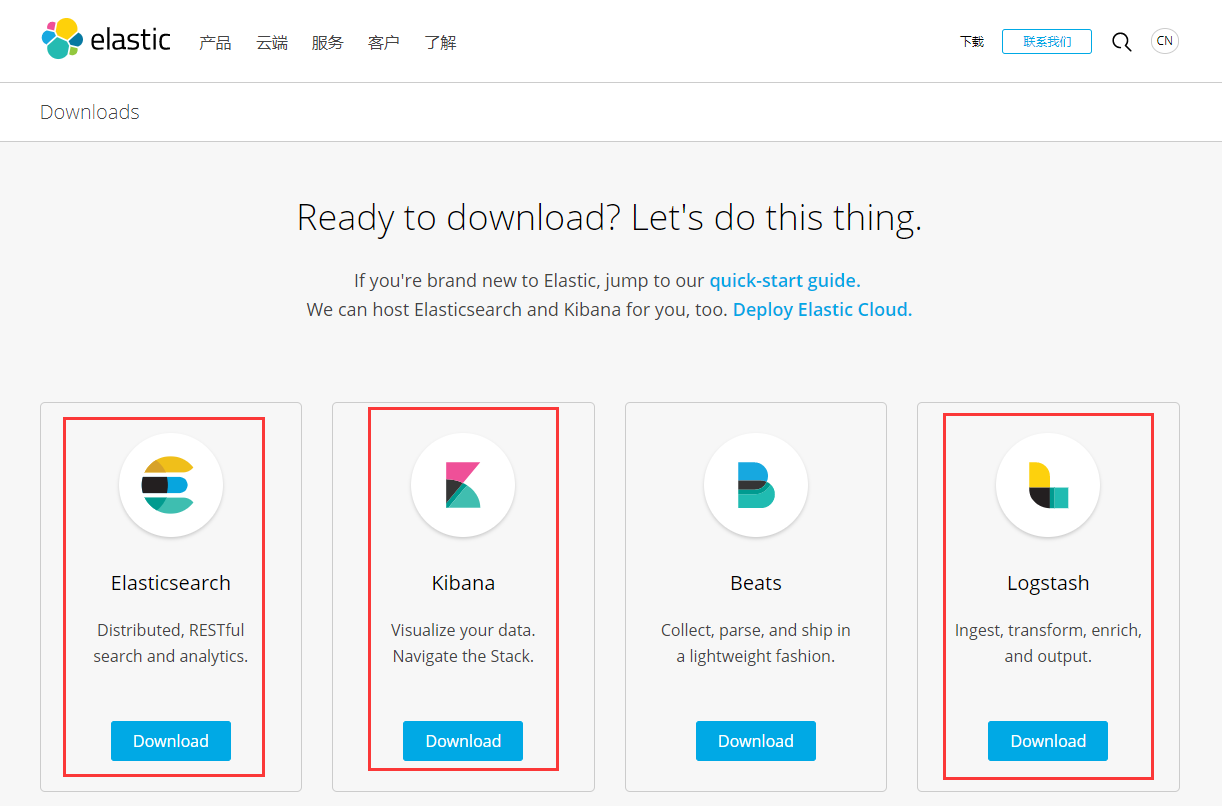Click the Kibana product logo
The image size is (1222, 806).
(x=463, y=486)
